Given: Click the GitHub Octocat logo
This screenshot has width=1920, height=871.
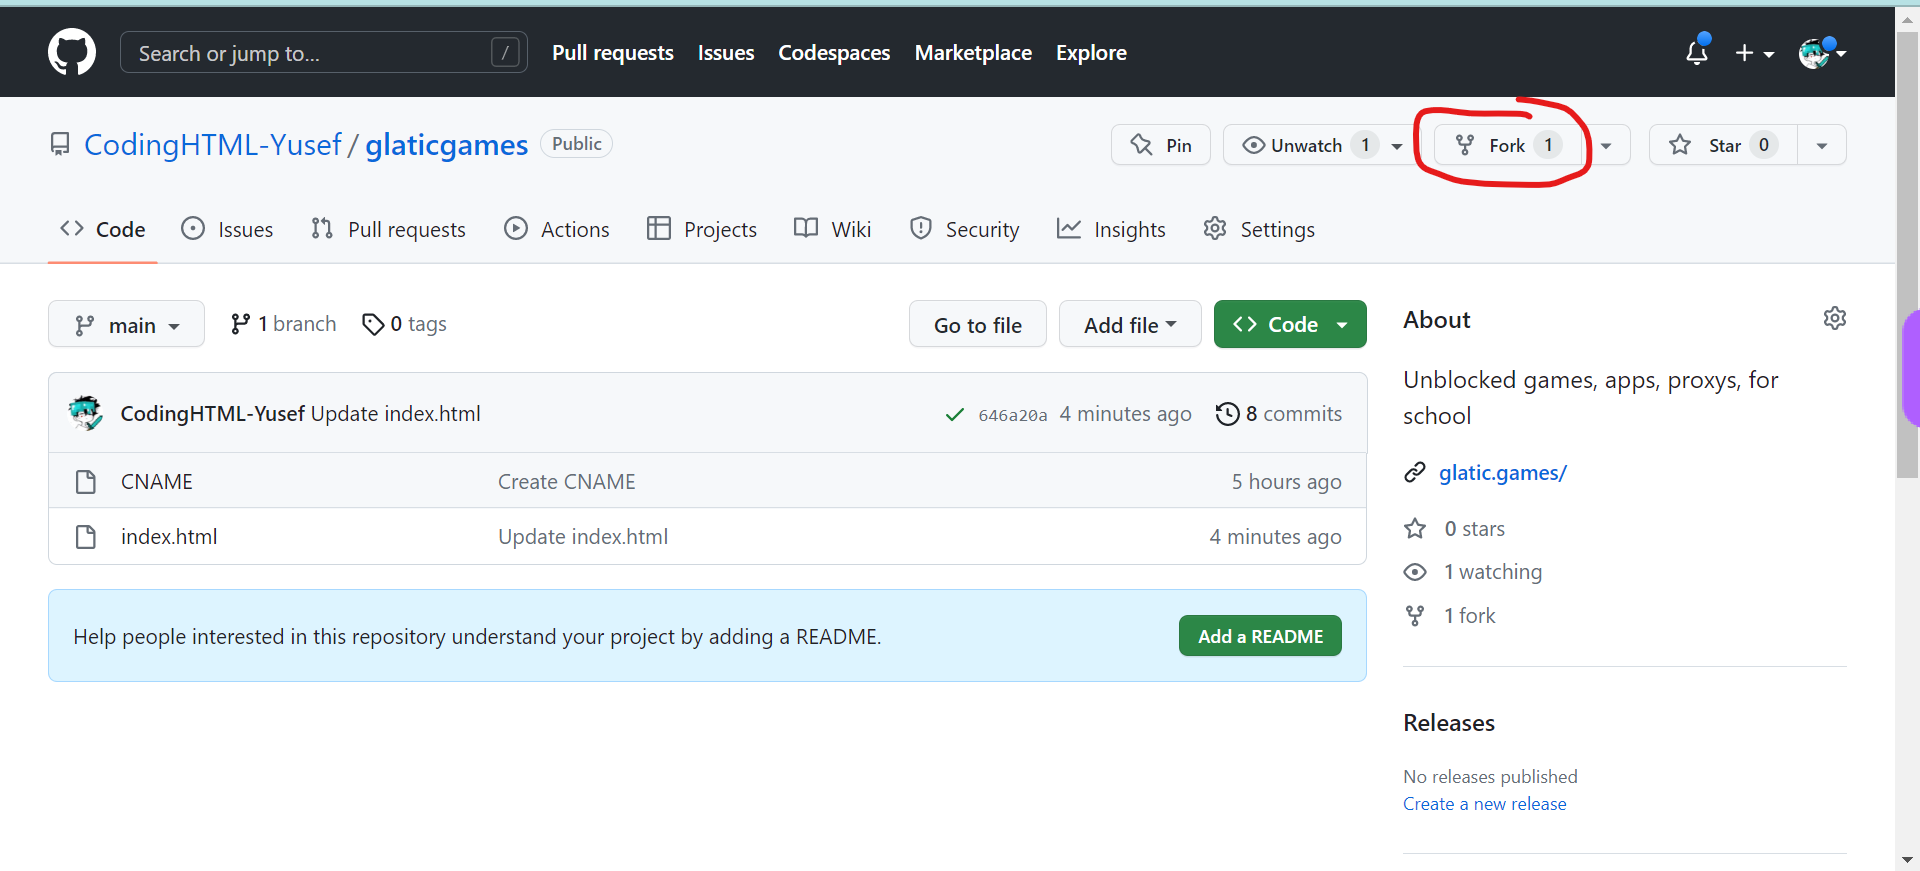Looking at the screenshot, I should pos(72,52).
